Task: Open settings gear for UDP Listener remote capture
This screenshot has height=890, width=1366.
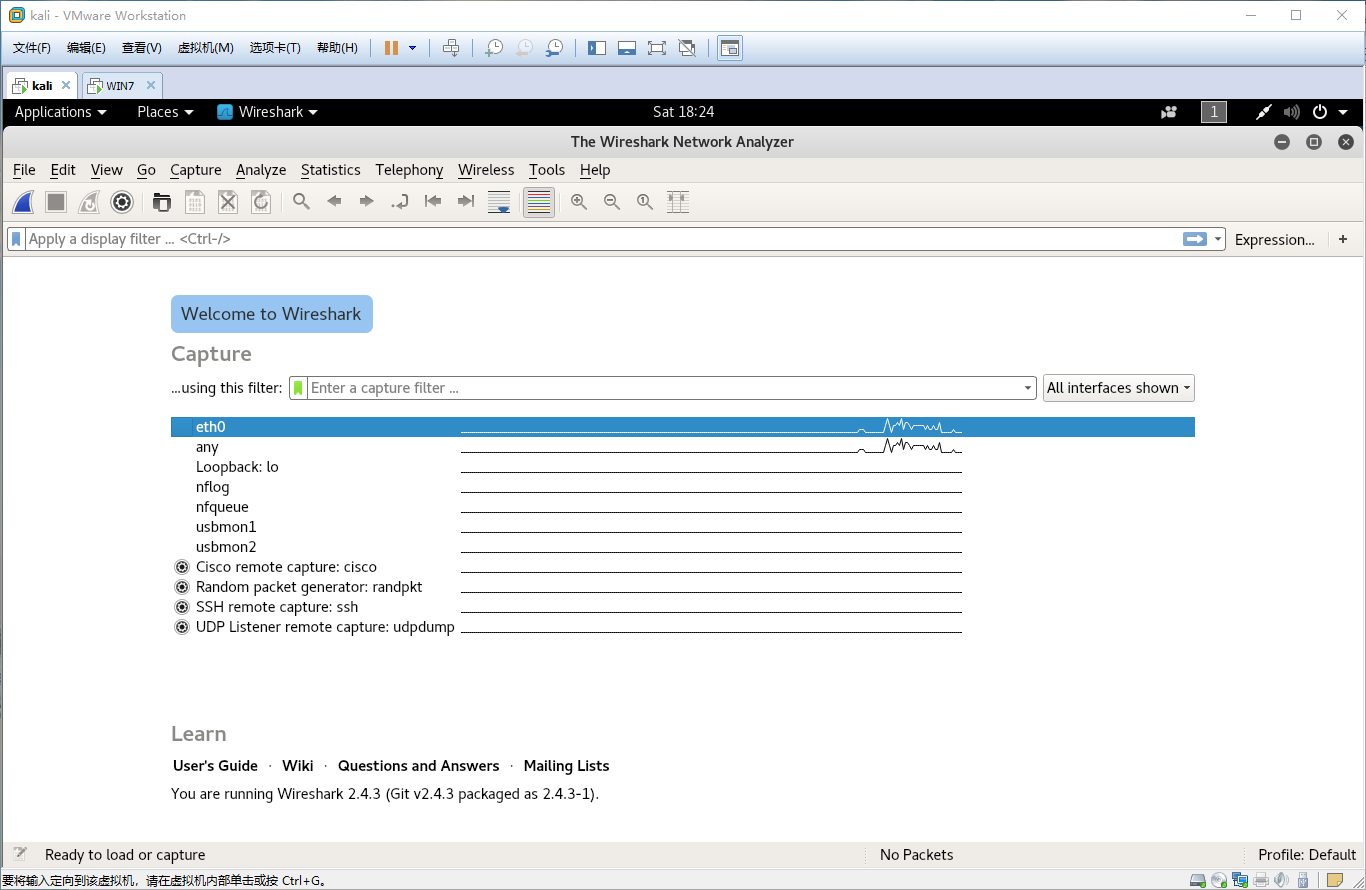Action: click(182, 627)
